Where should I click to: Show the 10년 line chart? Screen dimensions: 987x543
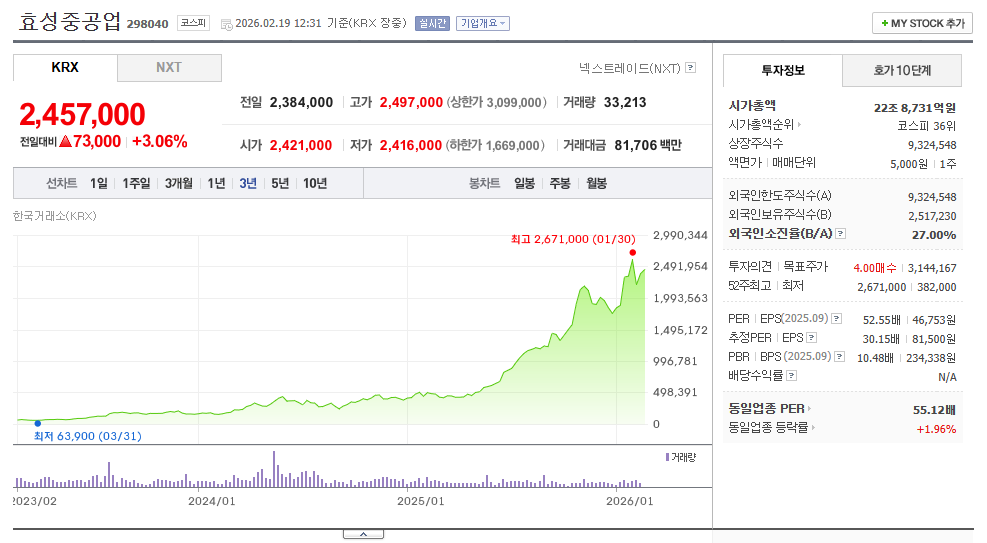(315, 183)
